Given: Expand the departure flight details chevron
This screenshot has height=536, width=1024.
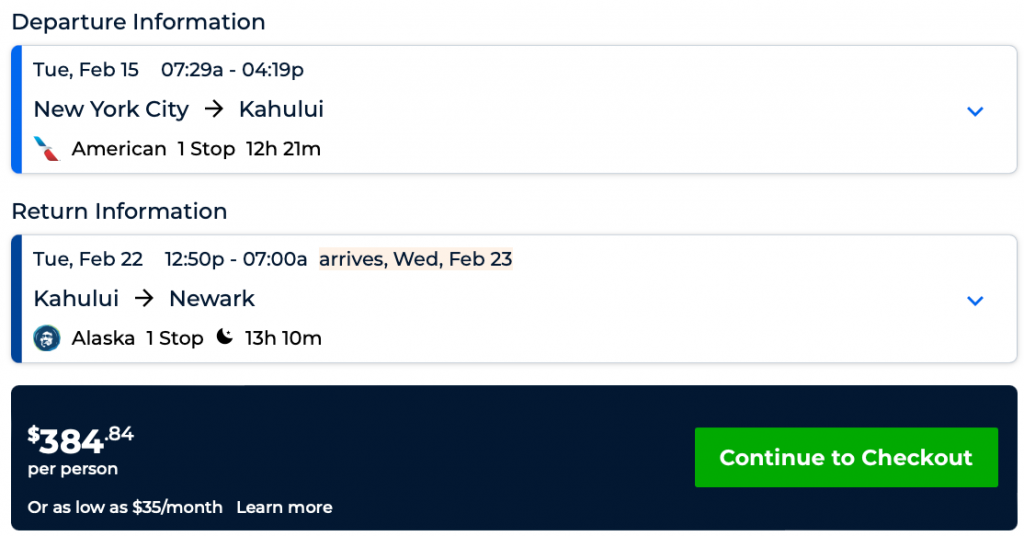Looking at the screenshot, I should tap(975, 111).
